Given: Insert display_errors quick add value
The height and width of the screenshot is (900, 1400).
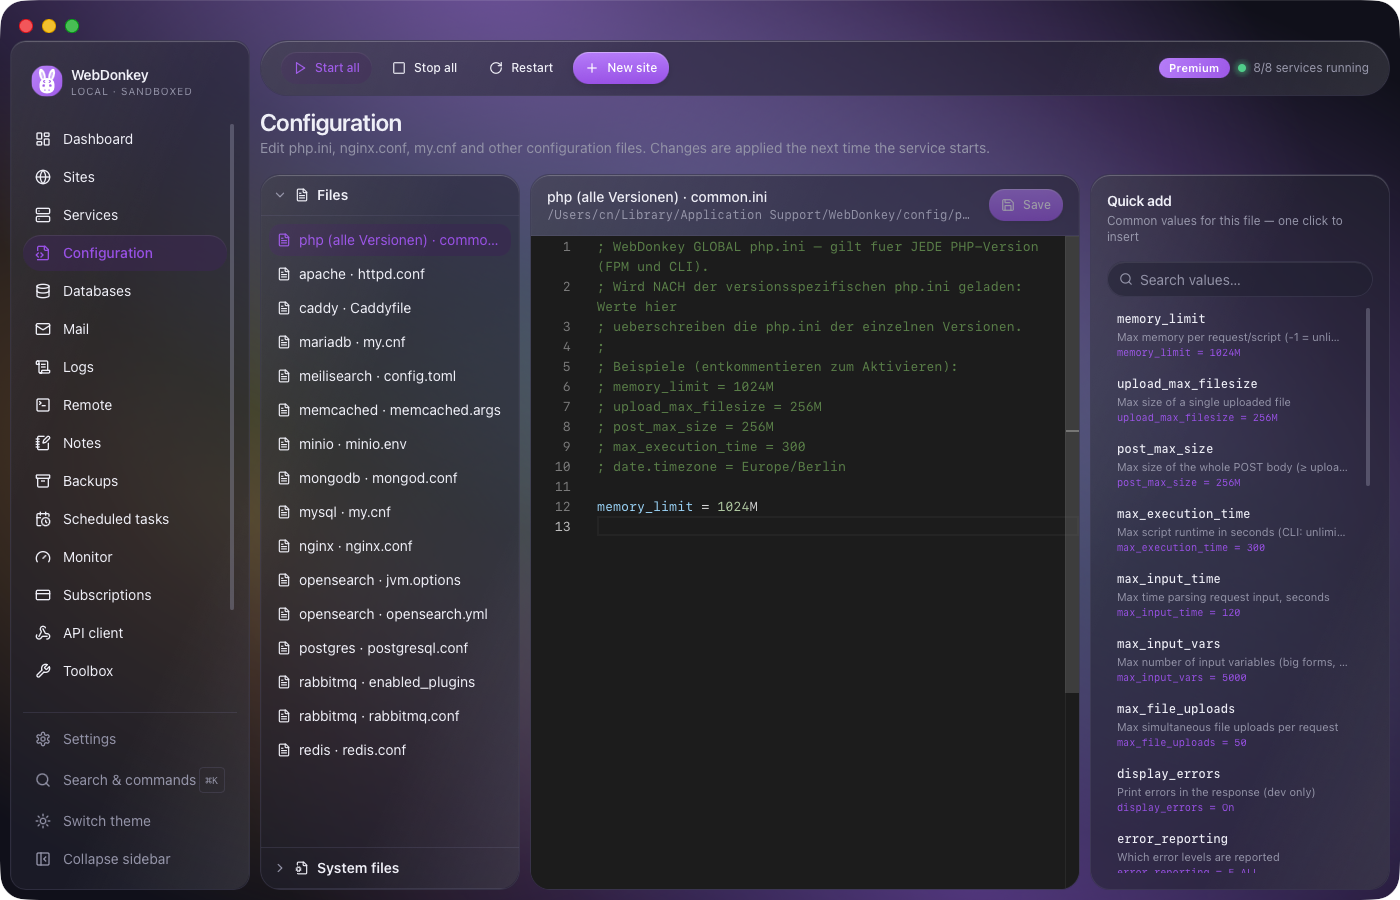Looking at the screenshot, I should pyautogui.click(x=1234, y=790).
